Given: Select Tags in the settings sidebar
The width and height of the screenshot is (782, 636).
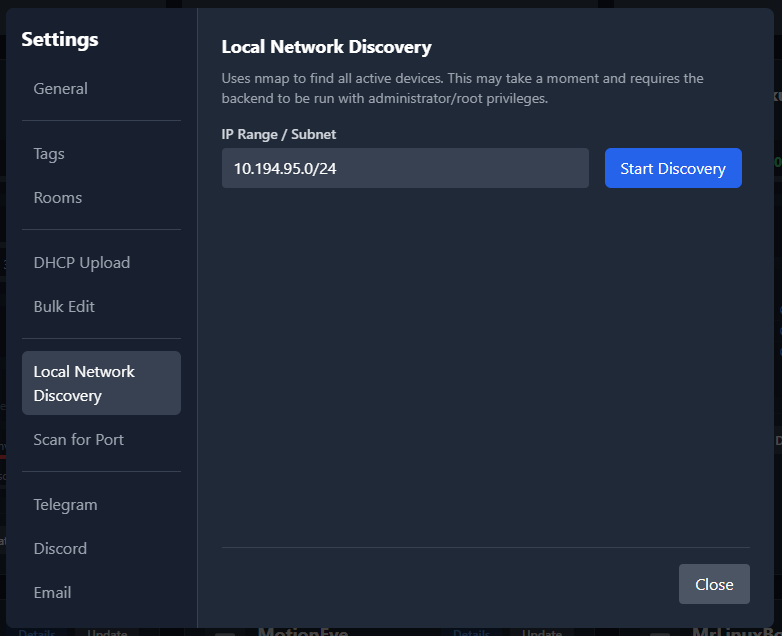Looking at the screenshot, I should click(49, 154).
